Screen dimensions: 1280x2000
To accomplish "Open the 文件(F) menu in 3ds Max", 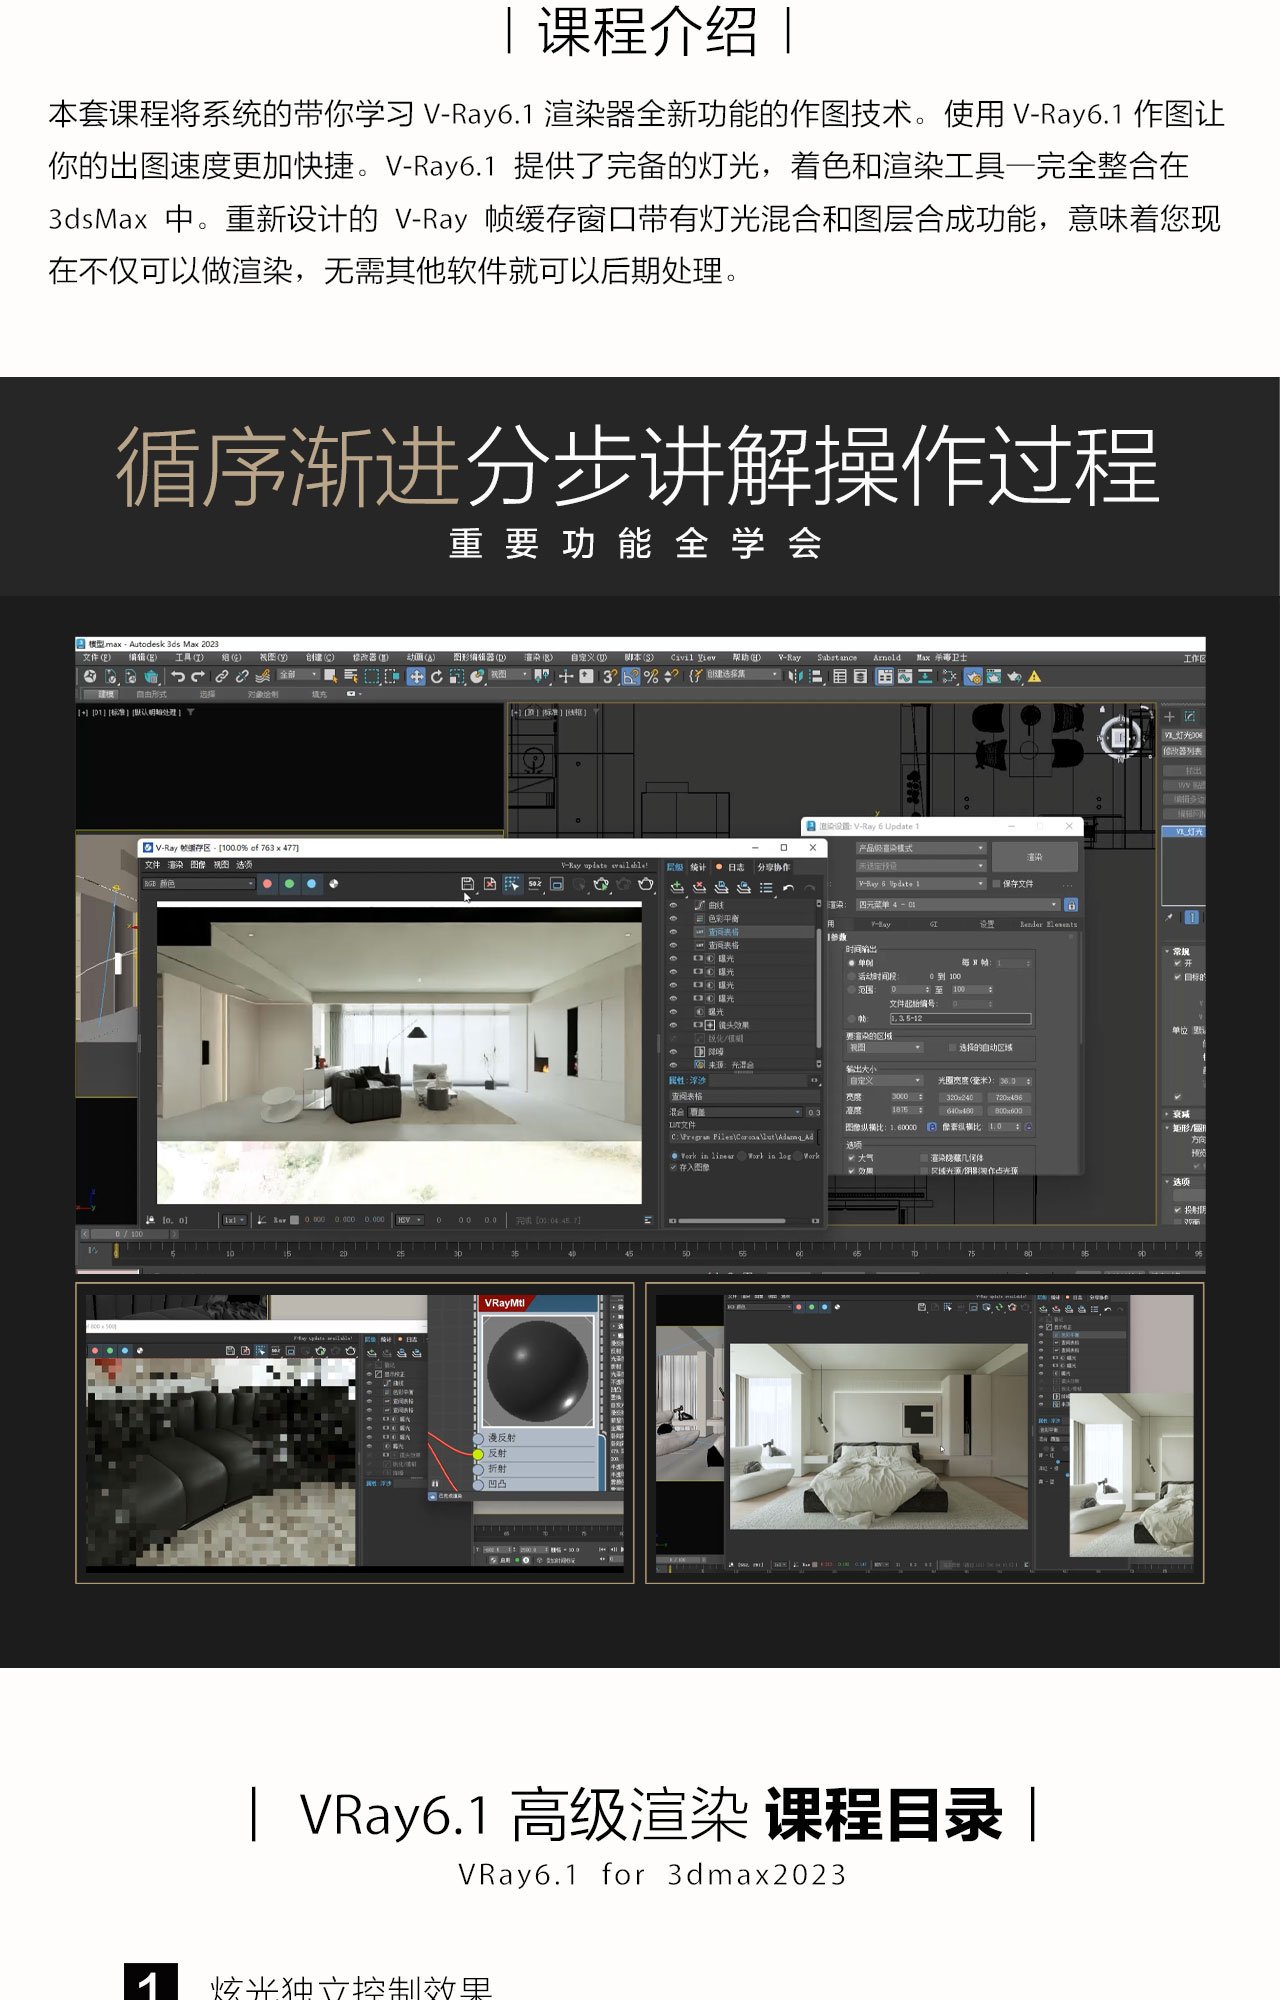I will [x=97, y=657].
